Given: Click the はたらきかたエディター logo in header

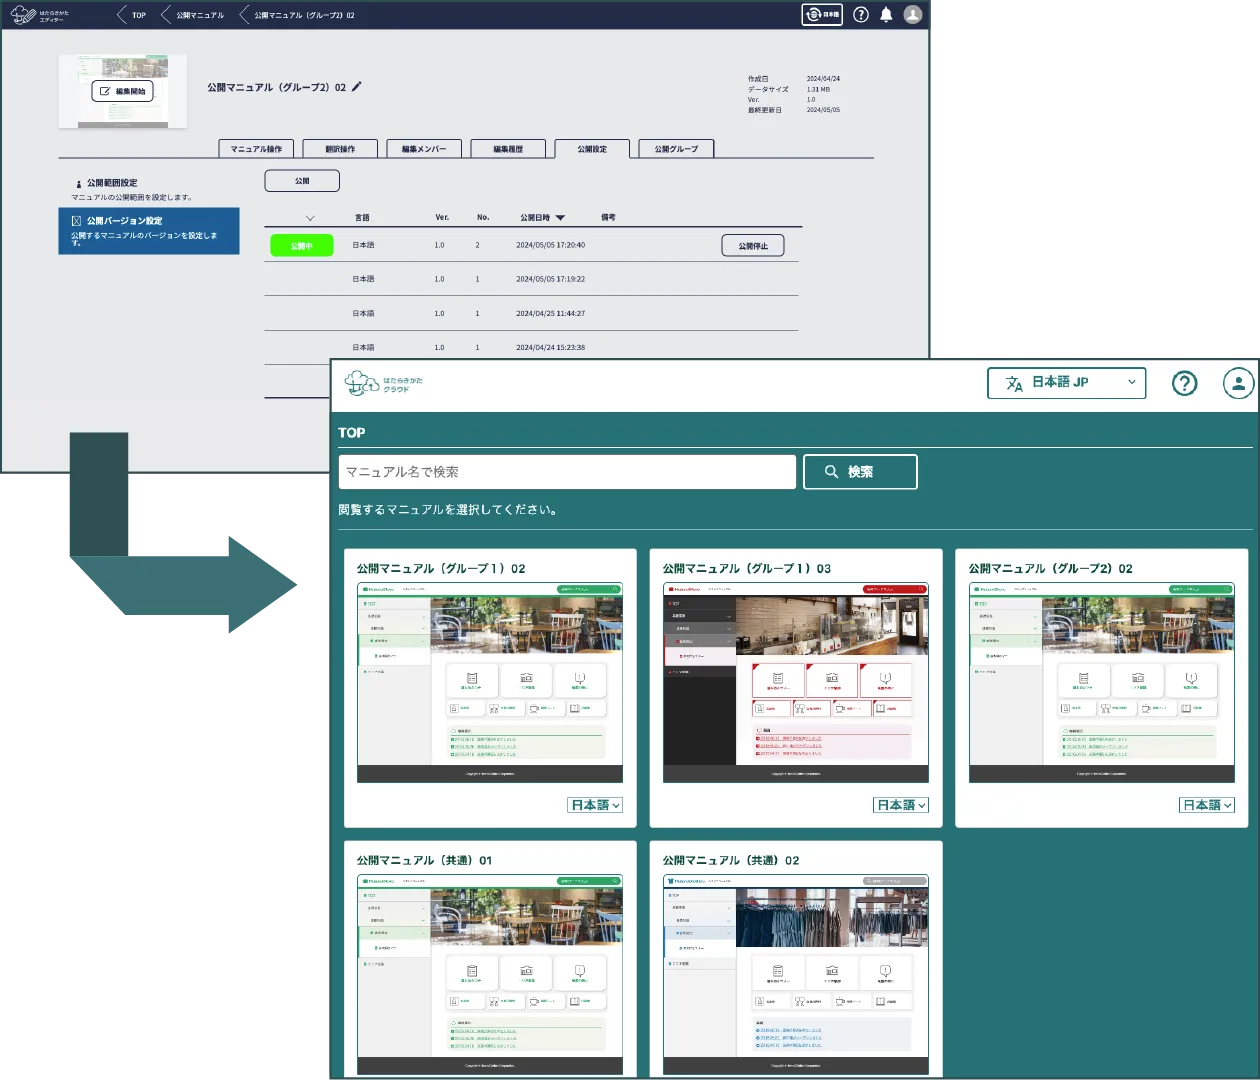Looking at the screenshot, I should coord(38,15).
